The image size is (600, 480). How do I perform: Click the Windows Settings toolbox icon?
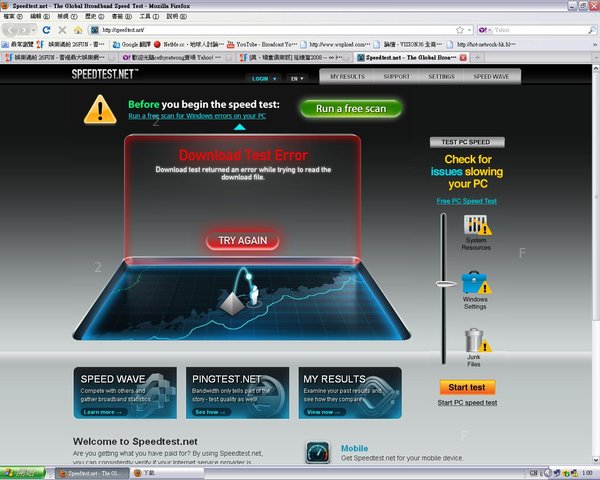(476, 282)
